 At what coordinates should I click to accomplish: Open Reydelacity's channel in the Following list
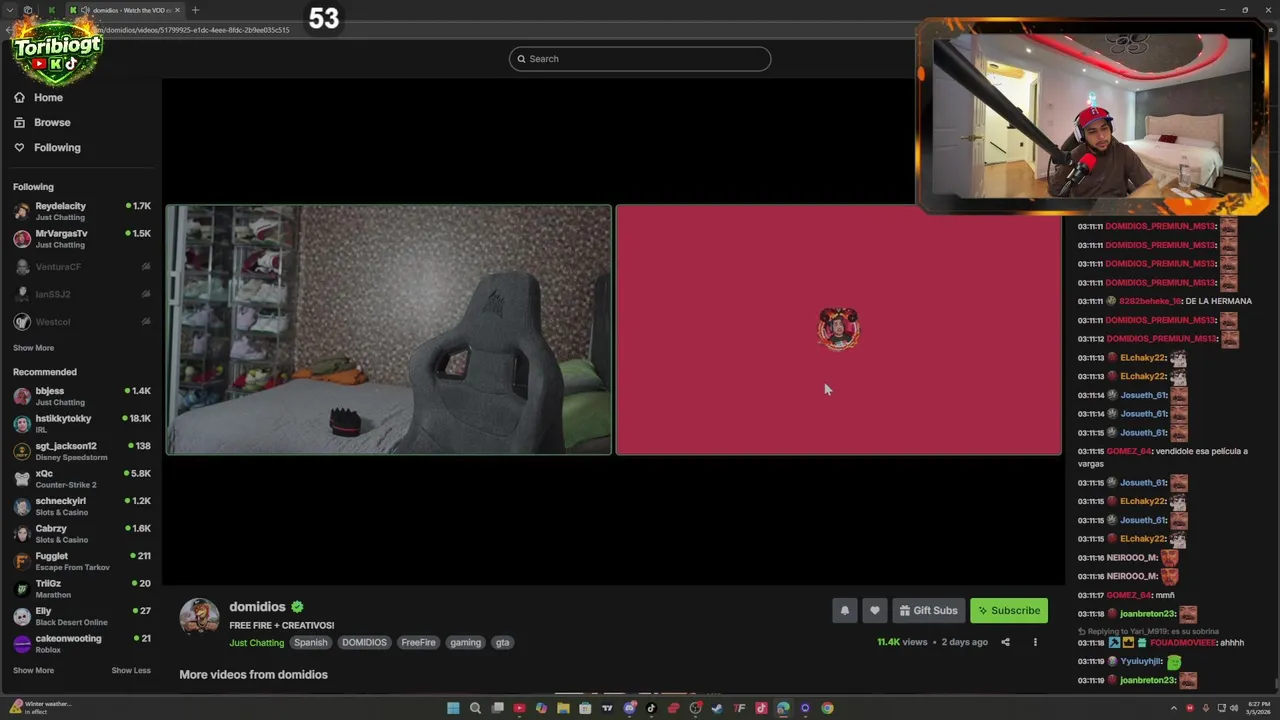81,211
